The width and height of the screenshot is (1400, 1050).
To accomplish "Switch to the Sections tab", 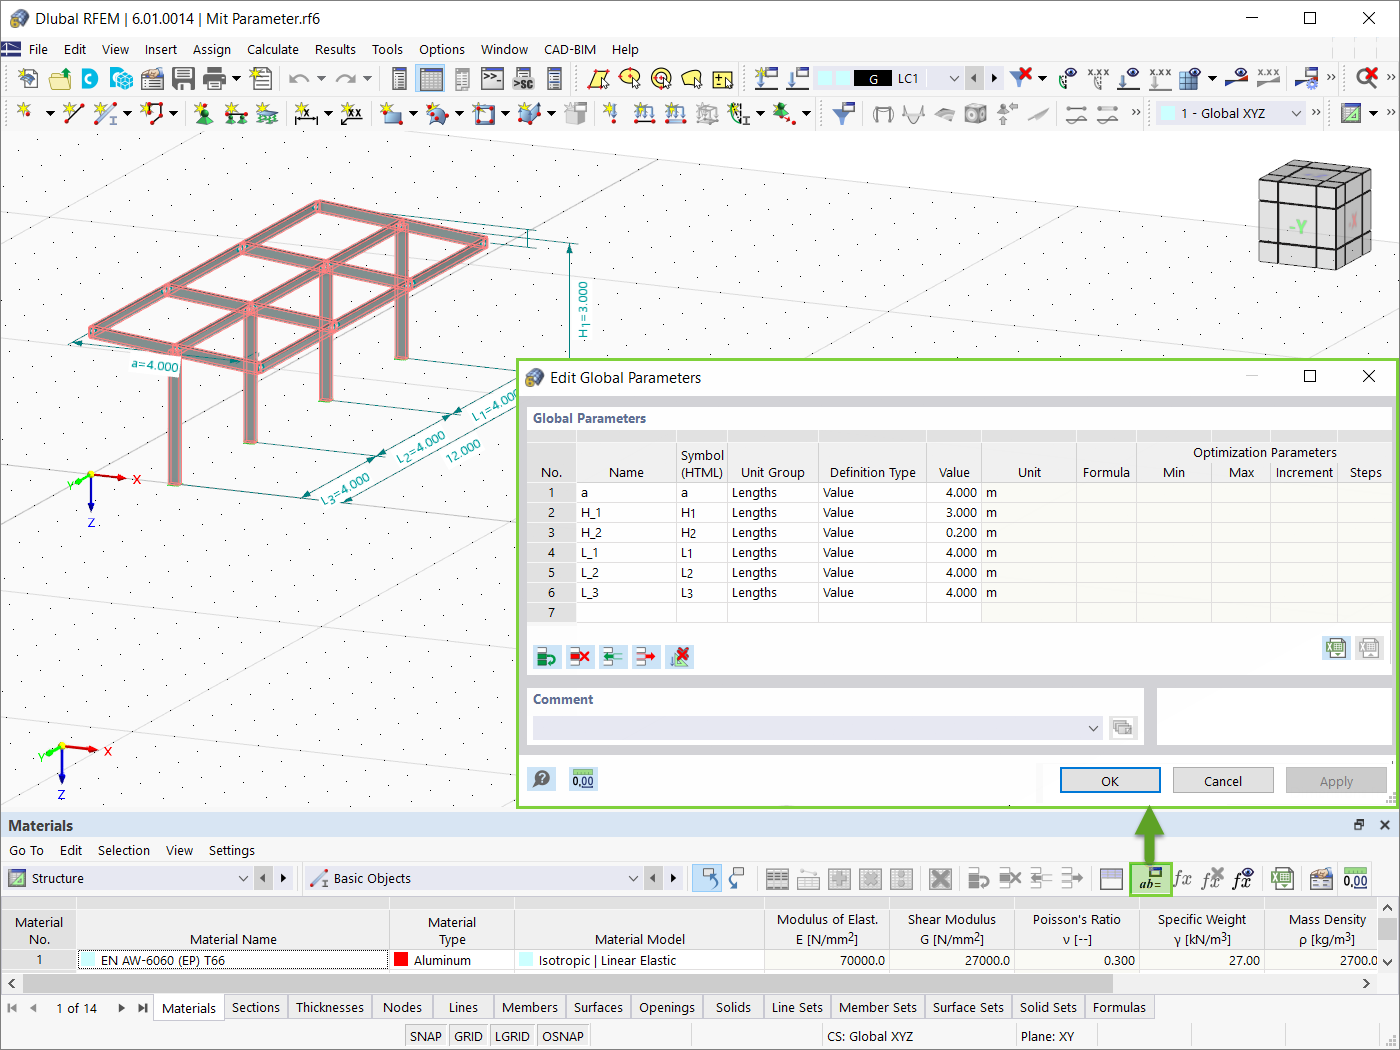I will click(256, 1007).
